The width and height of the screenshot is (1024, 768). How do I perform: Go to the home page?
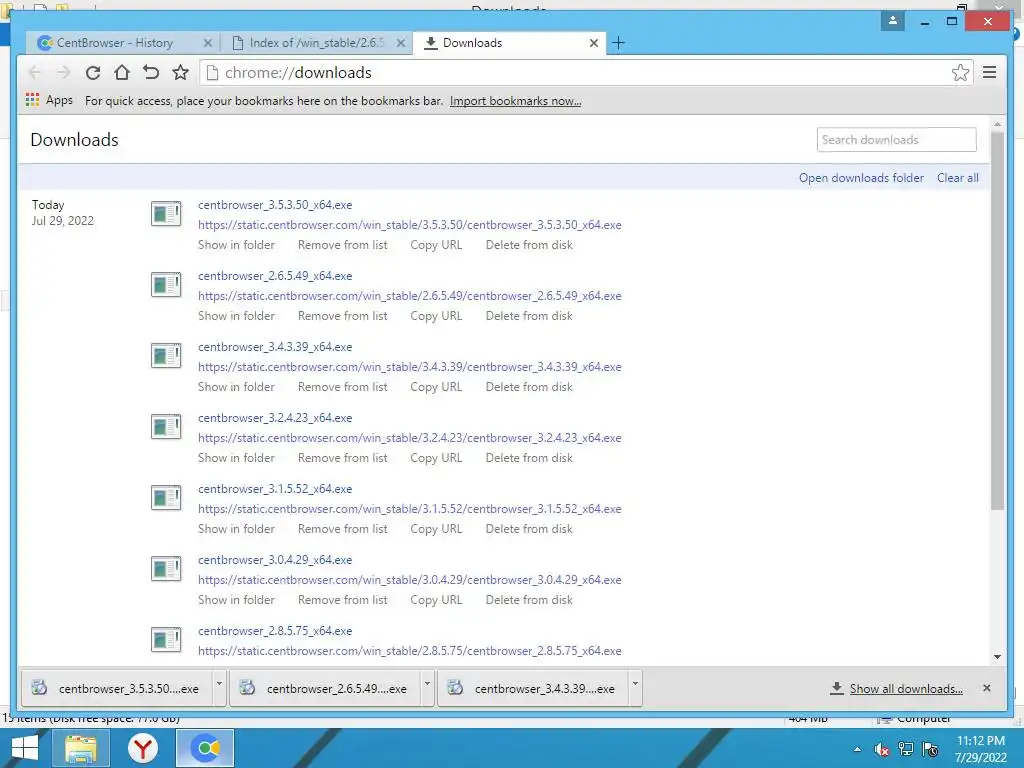point(121,72)
